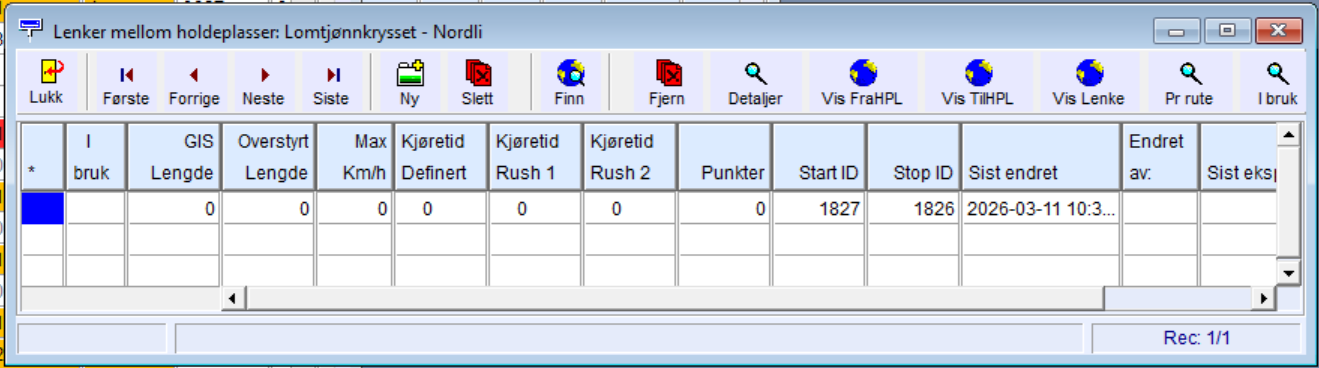
Task: Click the GIS Lengde value cell
Action: pyautogui.click(x=174, y=208)
